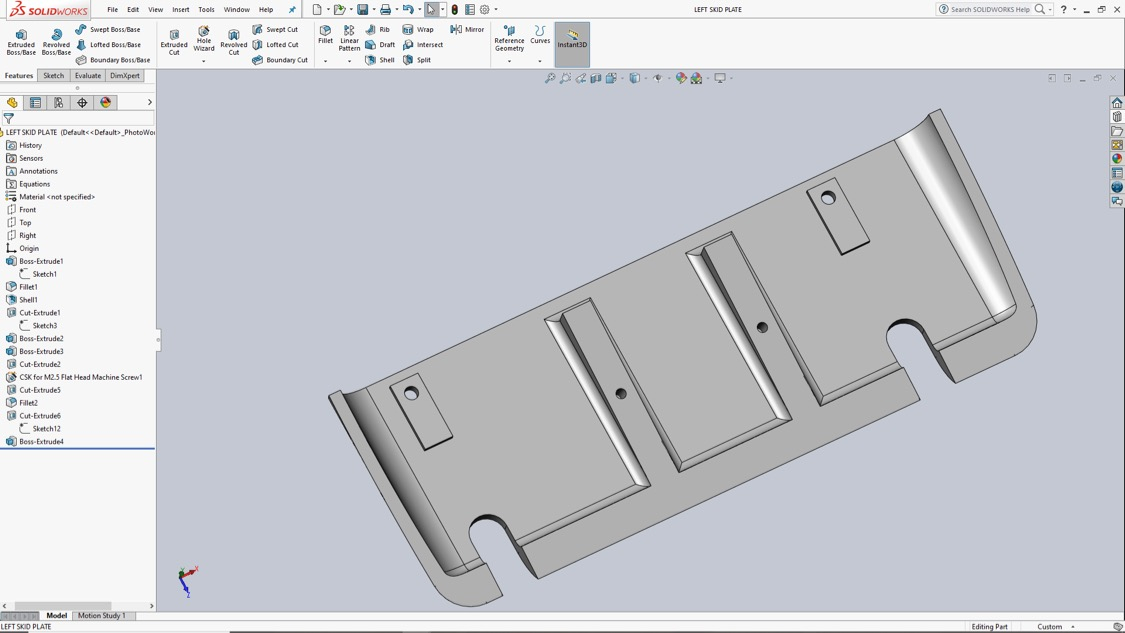Open the Curves dropdown arrow
Screen dimensions: 1125x633
pos(540,62)
